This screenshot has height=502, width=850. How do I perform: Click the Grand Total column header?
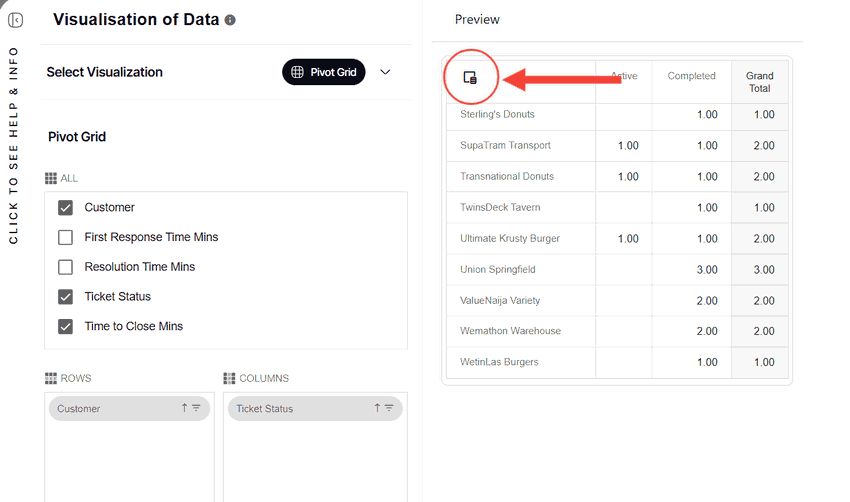click(759, 82)
